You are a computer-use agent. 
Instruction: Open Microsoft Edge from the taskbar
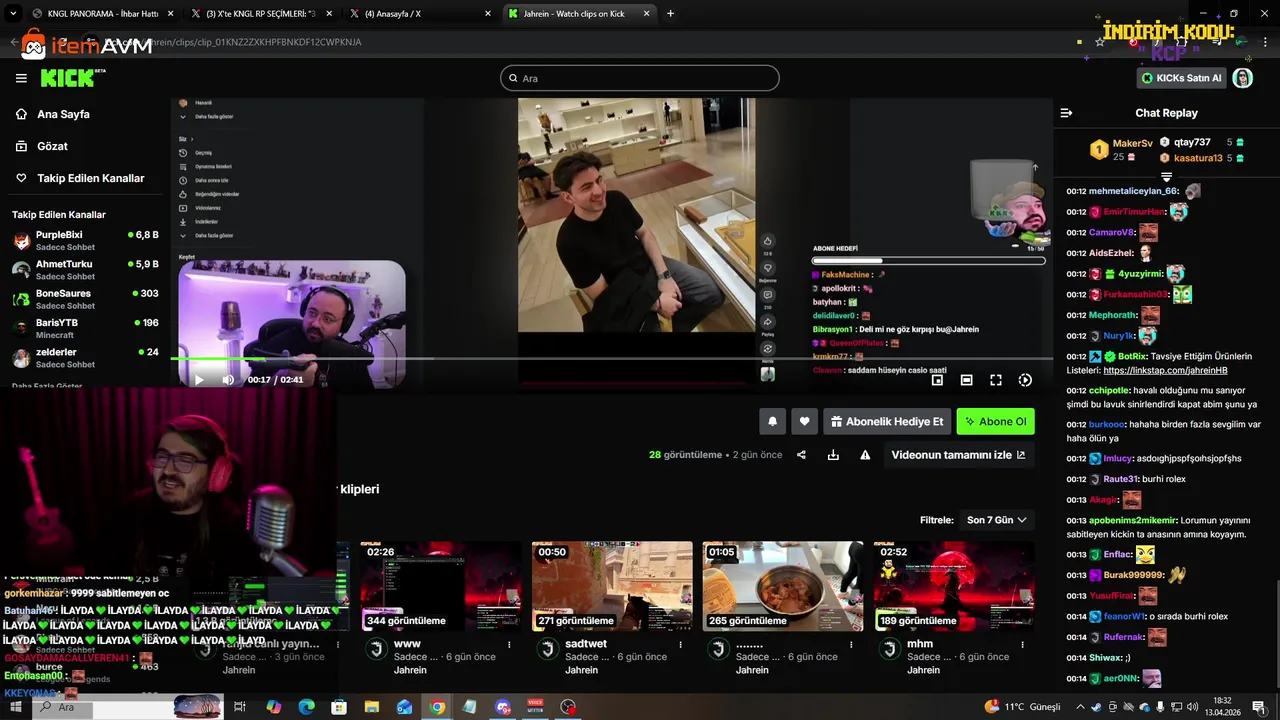306,707
